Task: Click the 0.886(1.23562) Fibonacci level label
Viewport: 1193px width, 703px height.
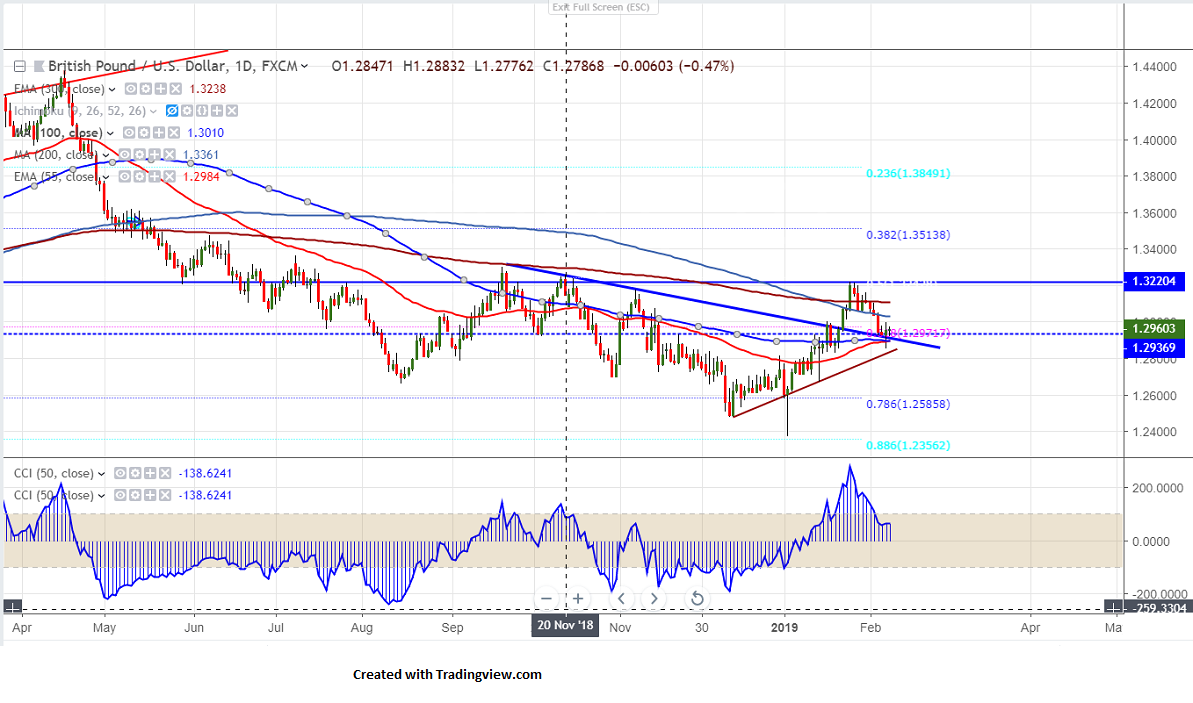Action: point(908,445)
